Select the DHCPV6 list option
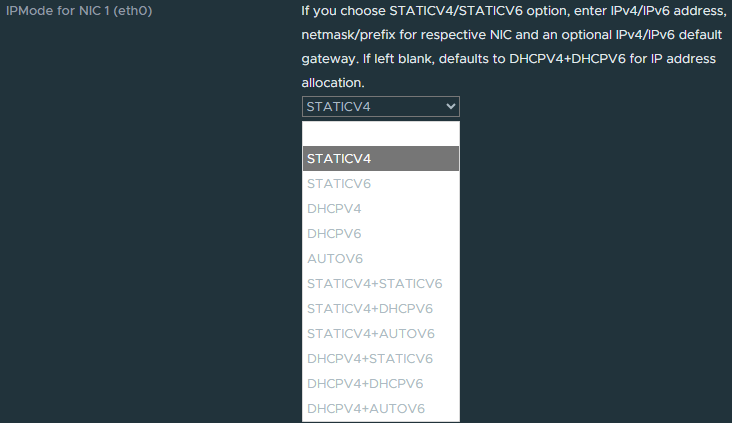Screen dimensions: 732x423 pyautogui.click(x=380, y=234)
